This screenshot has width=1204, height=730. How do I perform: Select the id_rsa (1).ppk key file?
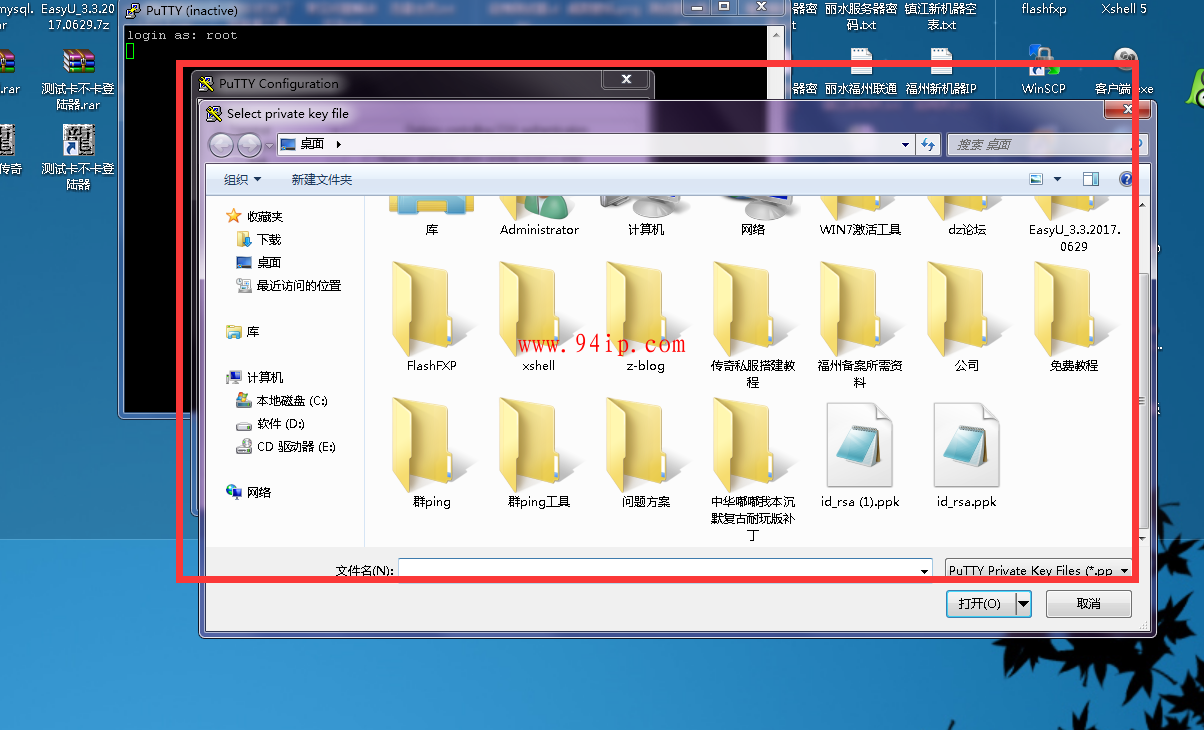[x=860, y=456]
